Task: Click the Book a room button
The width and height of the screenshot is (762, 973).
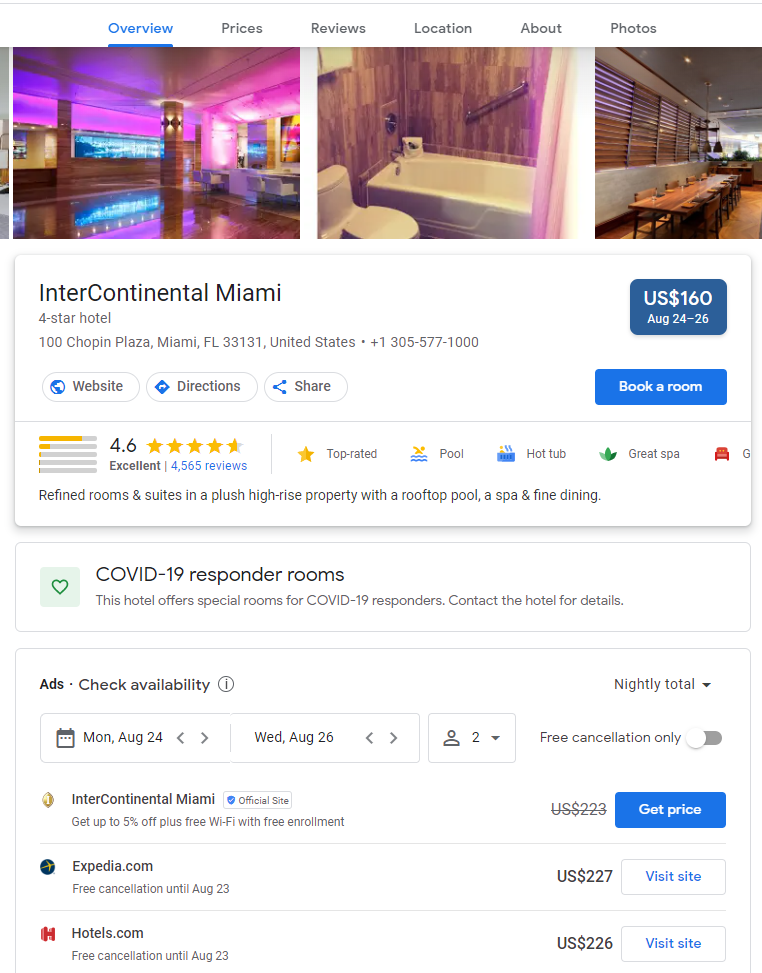Action: [x=660, y=387]
